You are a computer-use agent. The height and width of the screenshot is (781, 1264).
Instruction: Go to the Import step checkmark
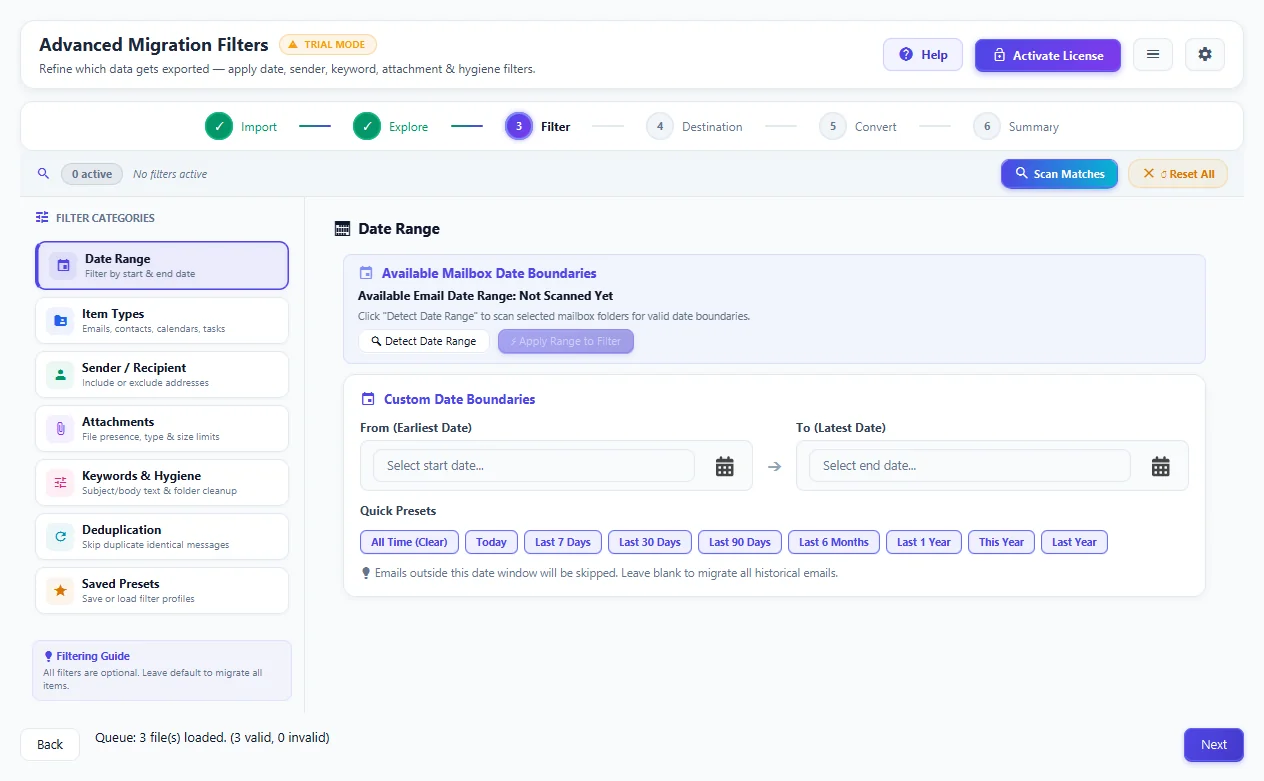[219, 127]
